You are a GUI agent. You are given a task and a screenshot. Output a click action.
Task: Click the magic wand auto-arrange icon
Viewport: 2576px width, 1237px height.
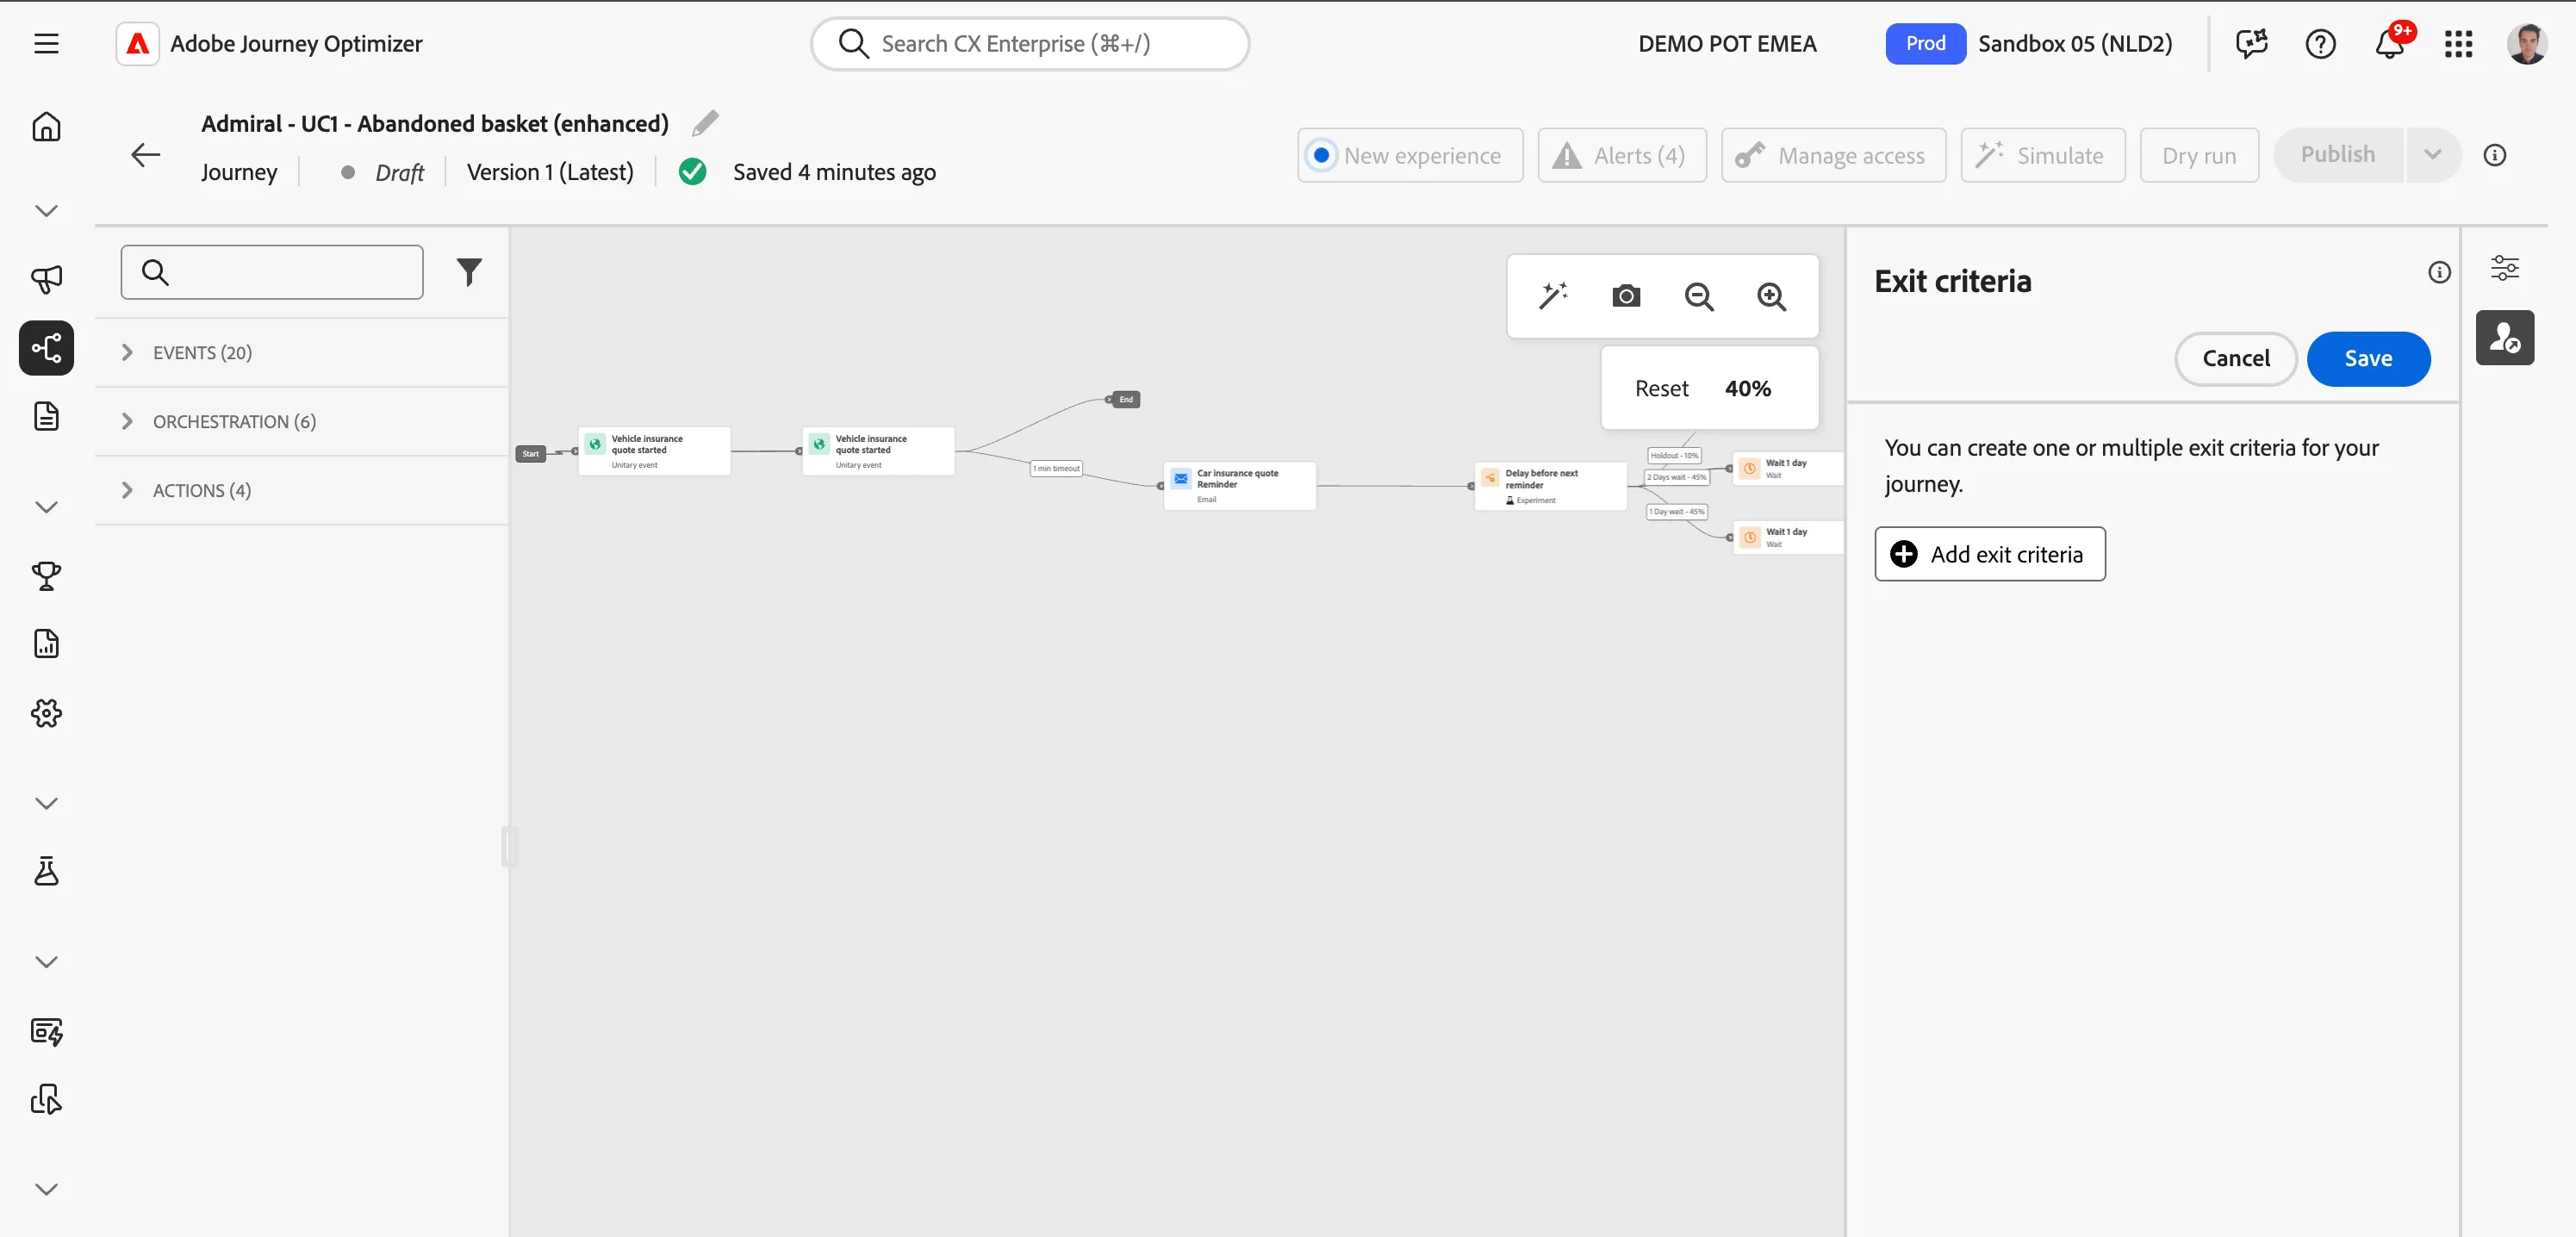click(x=1553, y=296)
